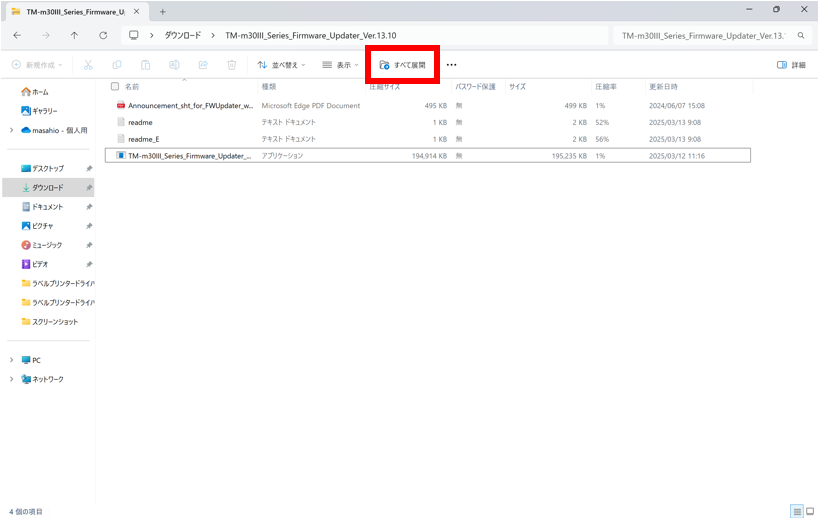Click the PDF icon of the Announcement file
Image resolution: width=818 pixels, height=518 pixels.
(x=121, y=105)
